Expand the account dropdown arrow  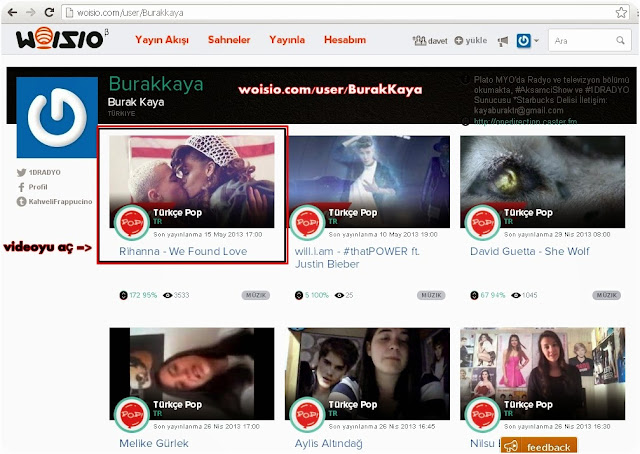536,40
